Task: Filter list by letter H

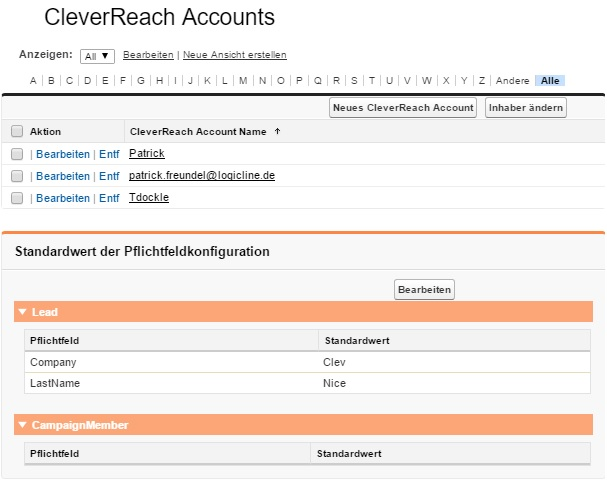Action: click(159, 81)
